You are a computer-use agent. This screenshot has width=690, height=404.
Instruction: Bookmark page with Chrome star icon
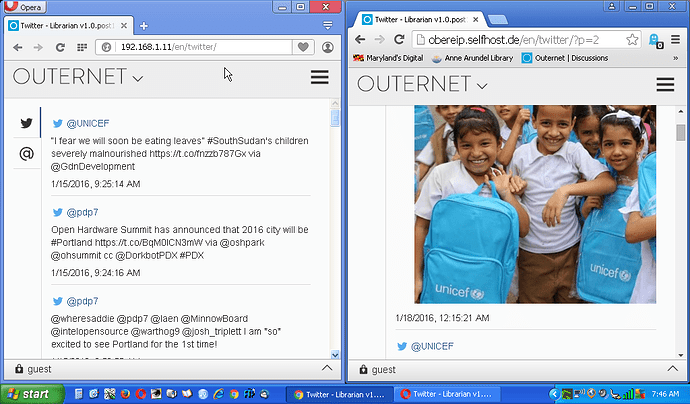click(x=632, y=40)
